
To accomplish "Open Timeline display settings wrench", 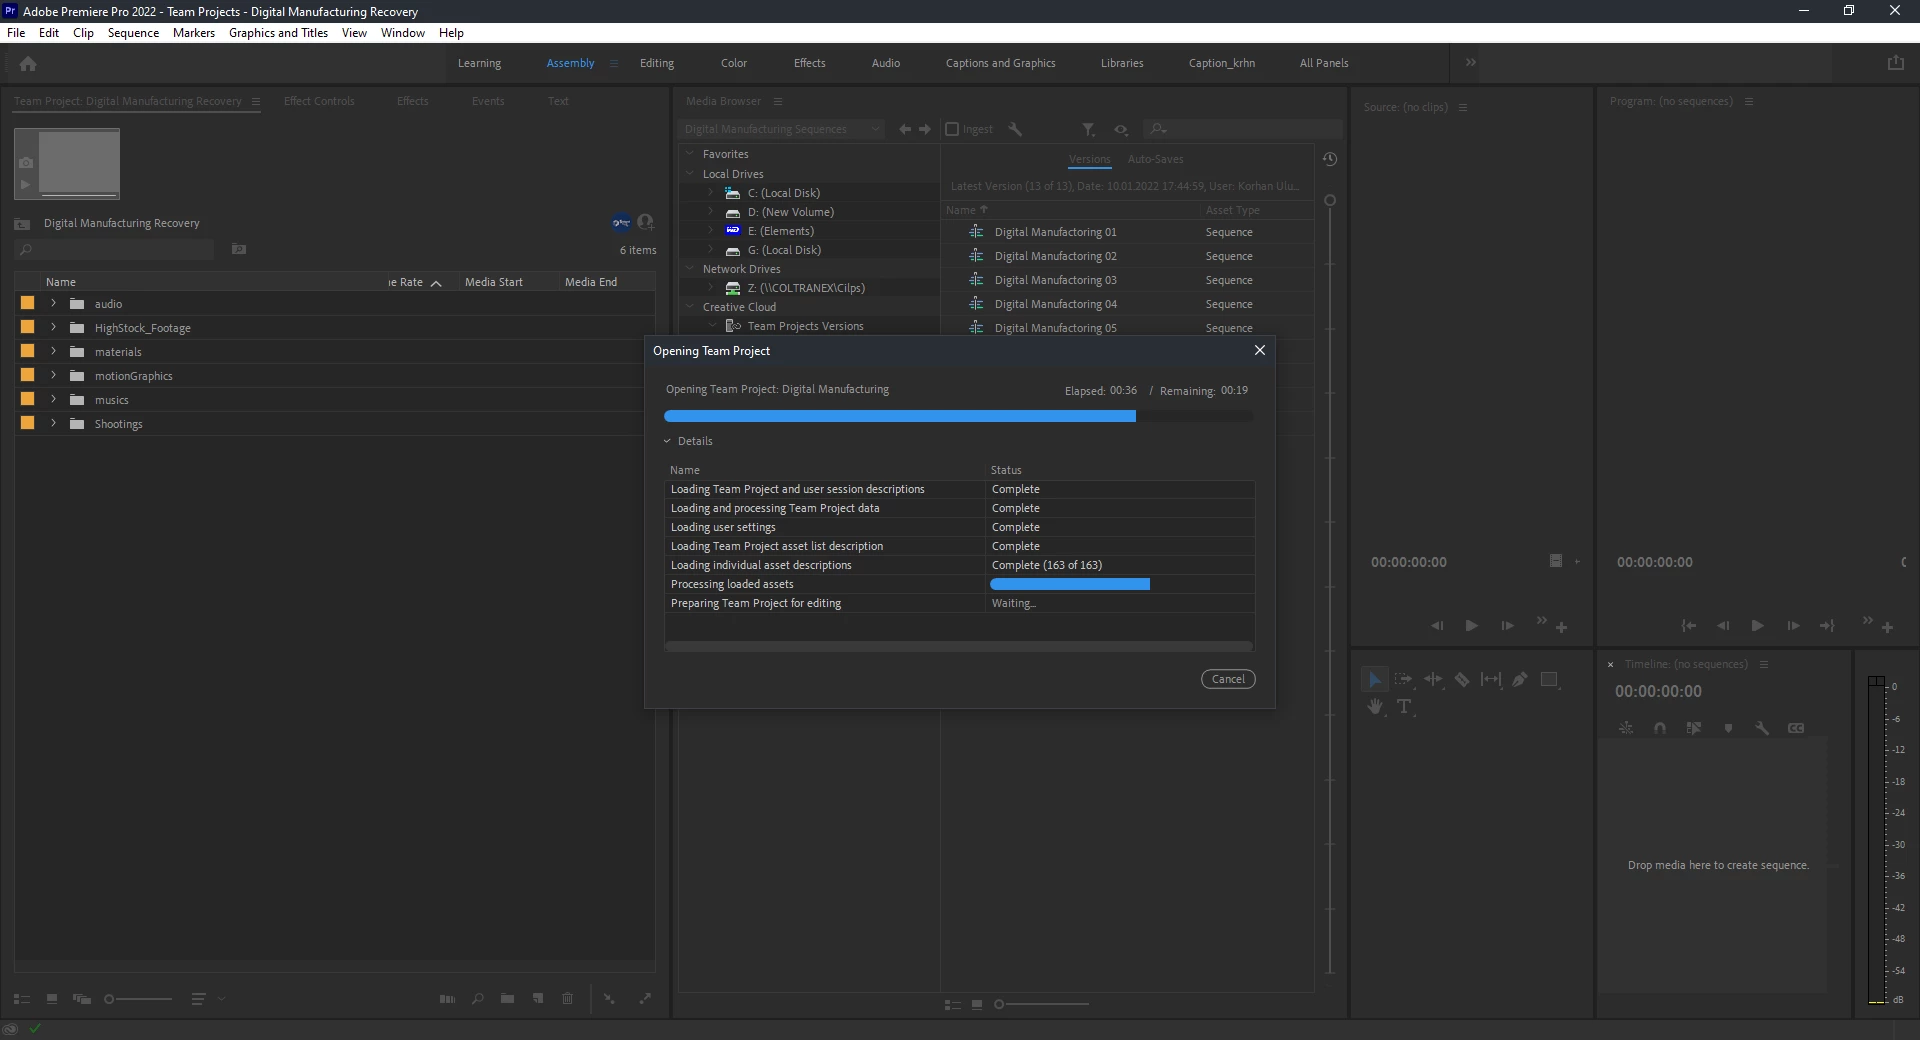I will 1762,728.
